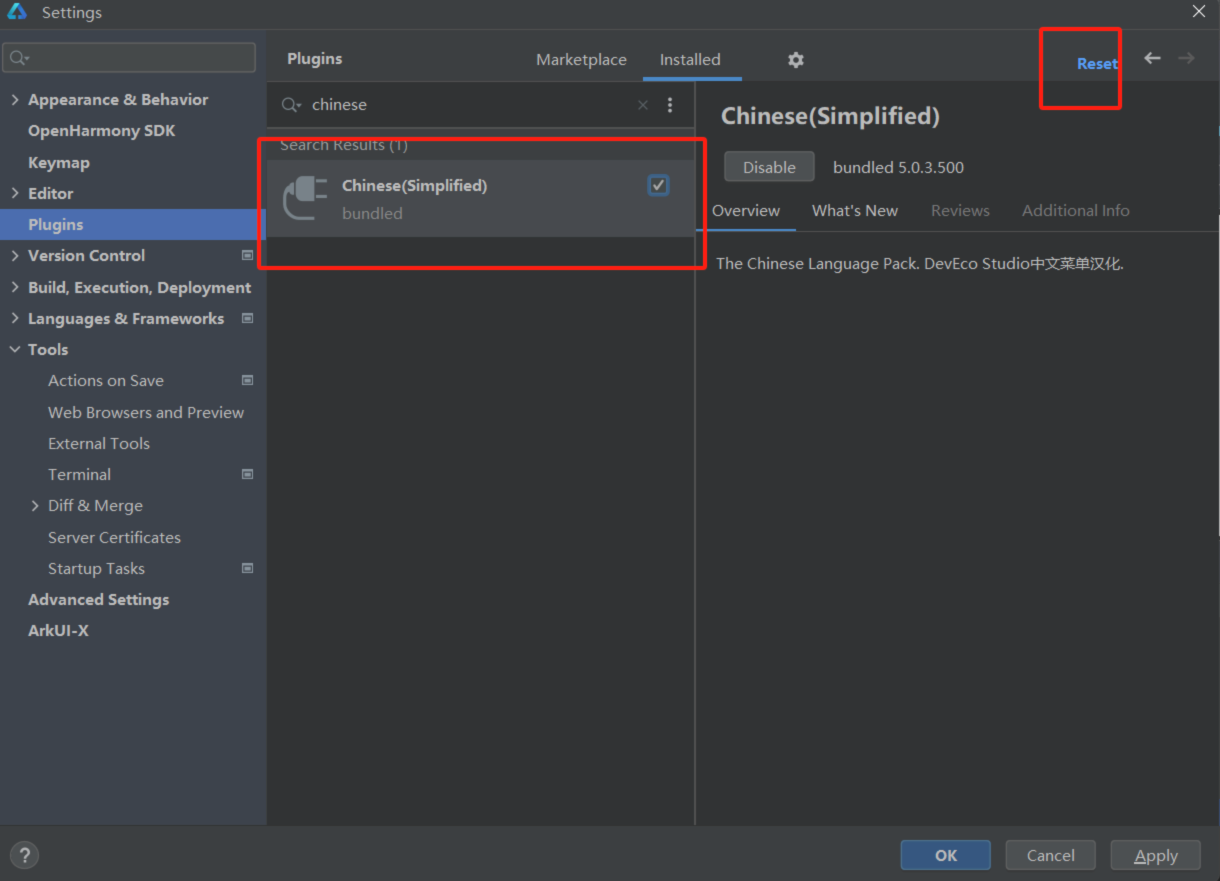Click the 'Chinese(Simplified)' detail heading

(830, 116)
